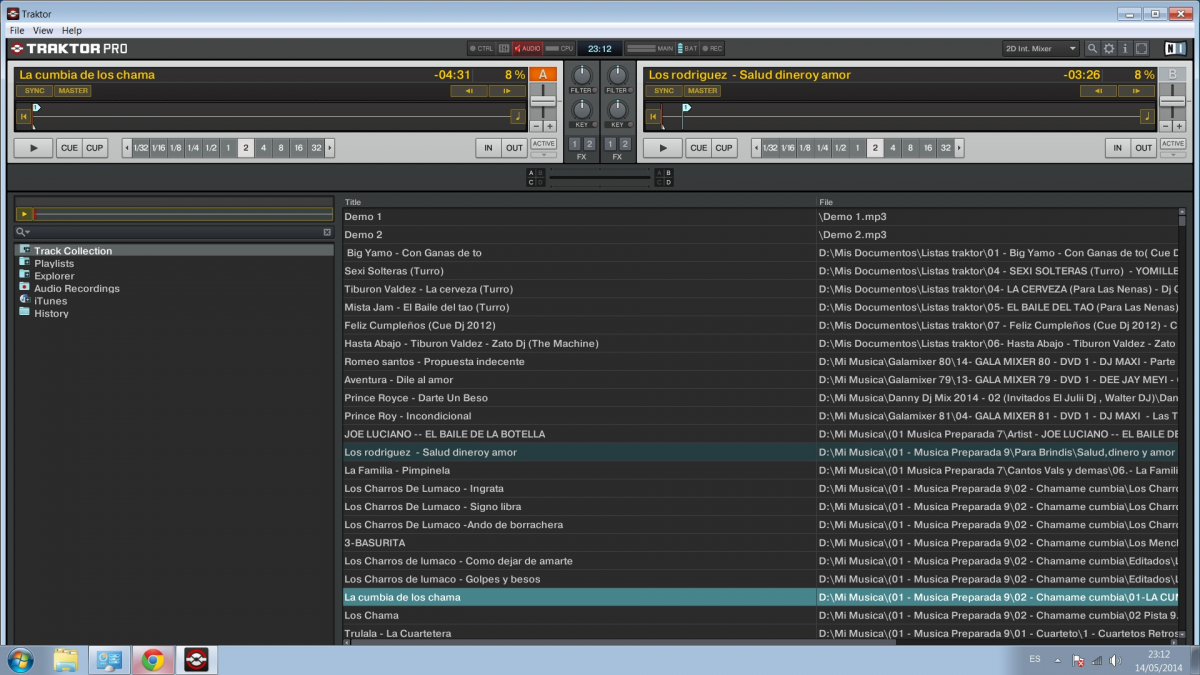Open Audio Recordings folder in browser tree
This screenshot has width=1200, height=675.
pos(76,288)
